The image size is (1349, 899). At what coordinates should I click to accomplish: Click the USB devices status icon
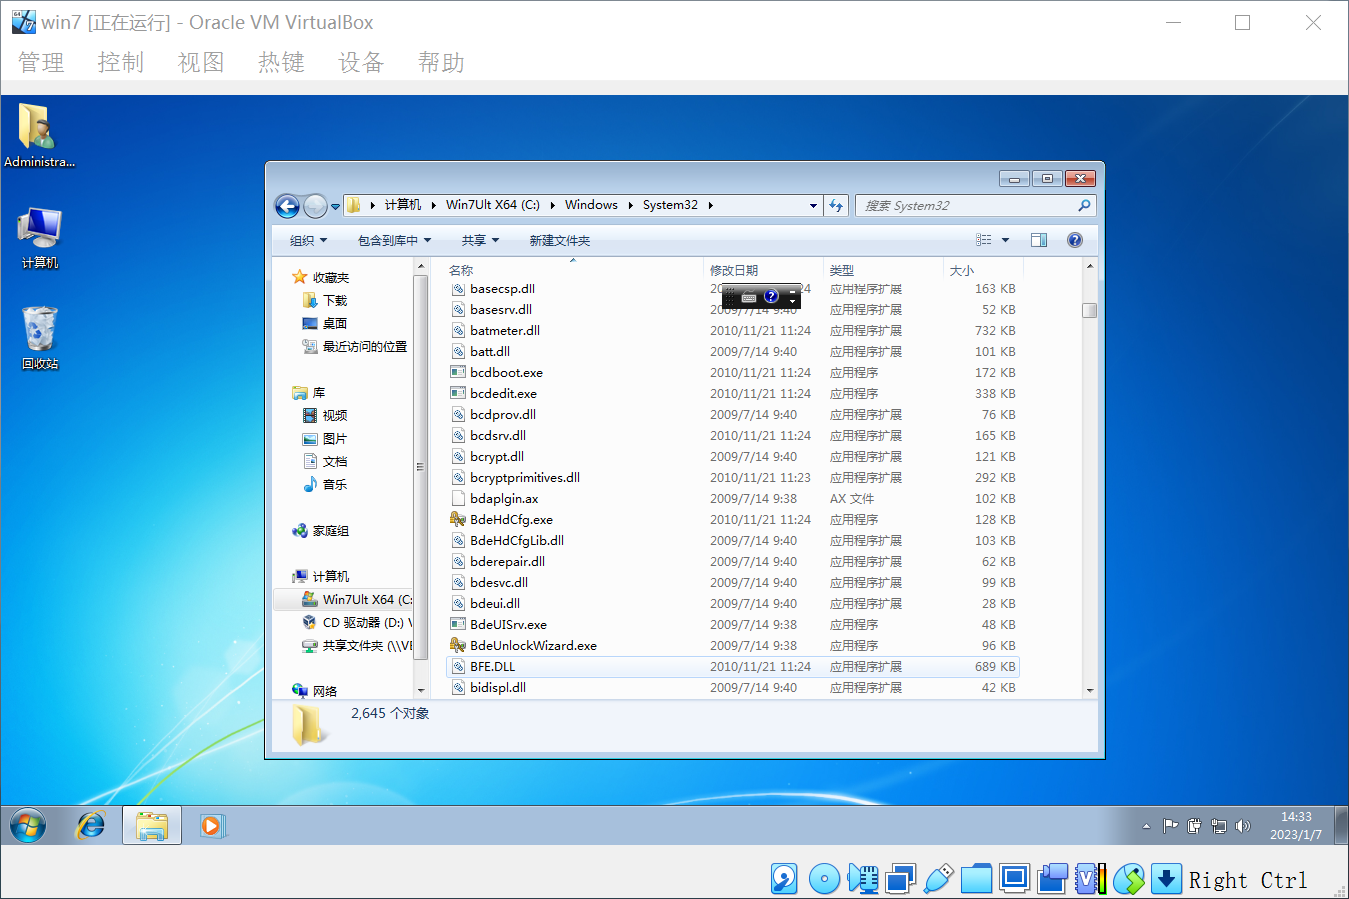[938, 879]
